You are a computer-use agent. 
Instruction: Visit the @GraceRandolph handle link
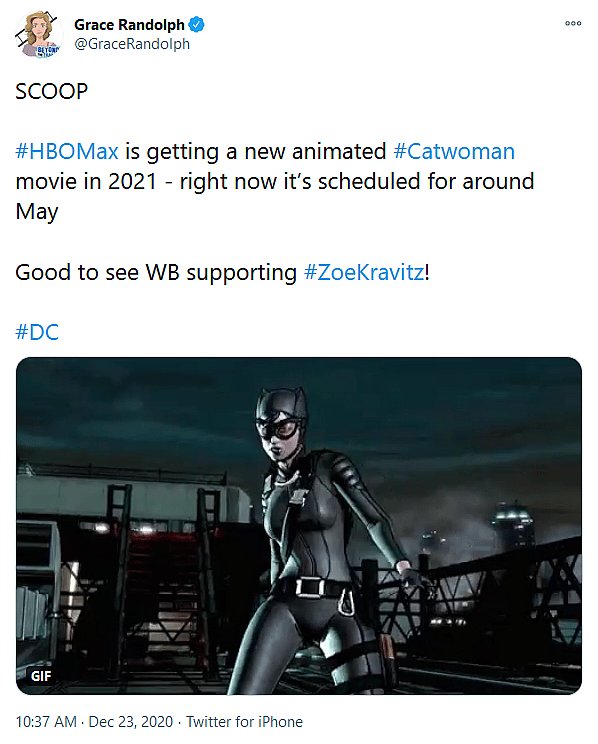coord(132,44)
